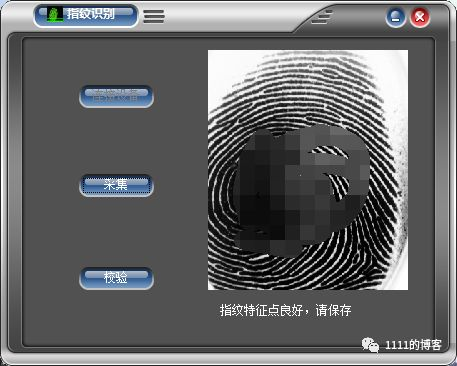Click the 采集 capture button
The width and height of the screenshot is (457, 366).
point(116,185)
